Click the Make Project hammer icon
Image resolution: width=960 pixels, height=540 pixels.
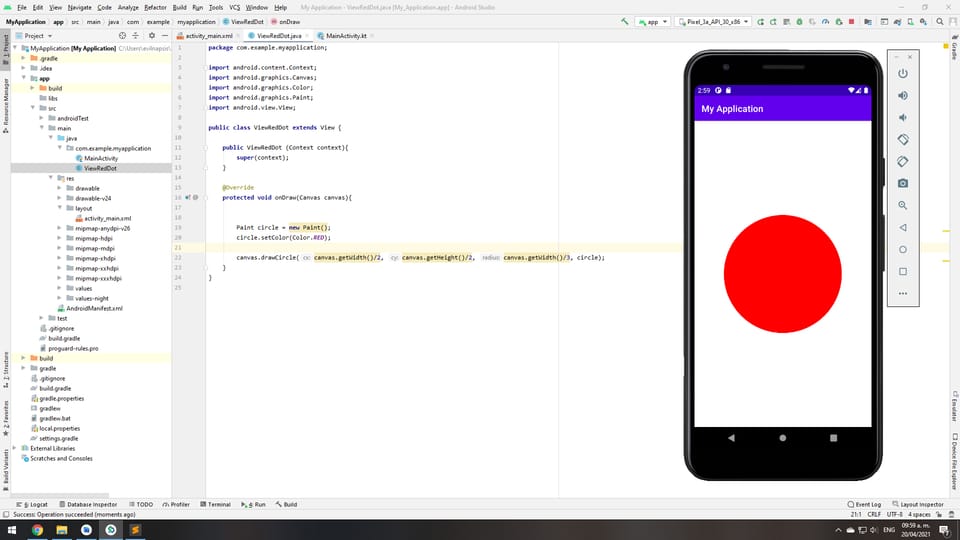624,21
